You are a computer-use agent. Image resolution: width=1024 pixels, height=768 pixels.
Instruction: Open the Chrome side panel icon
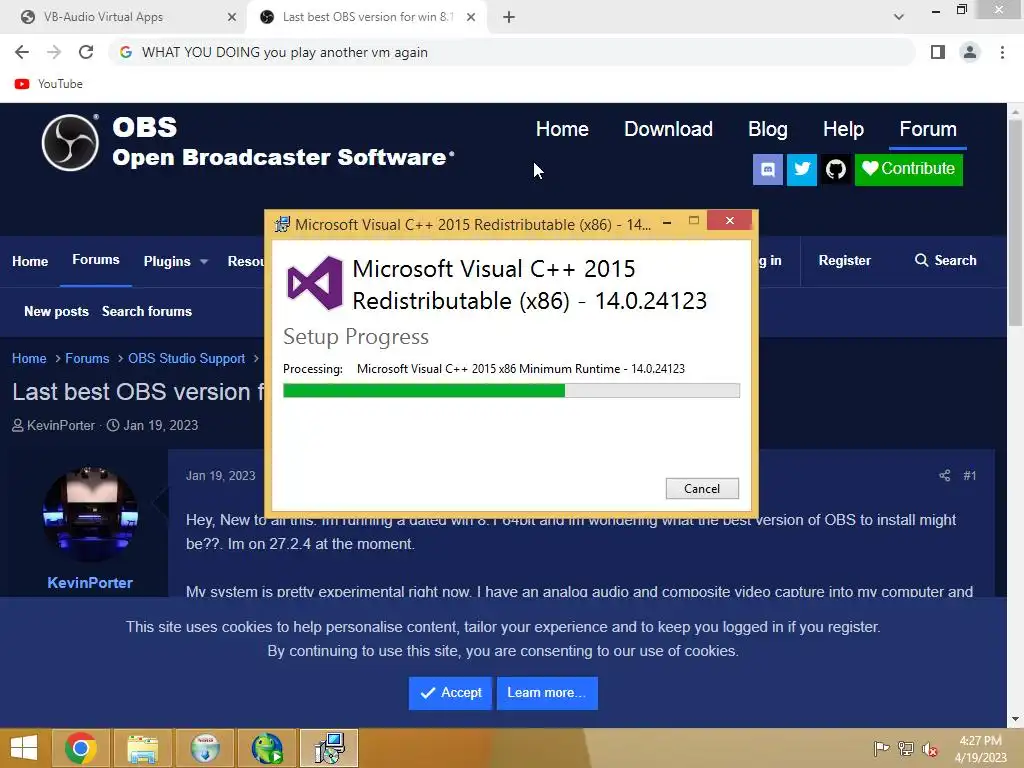tap(938, 52)
